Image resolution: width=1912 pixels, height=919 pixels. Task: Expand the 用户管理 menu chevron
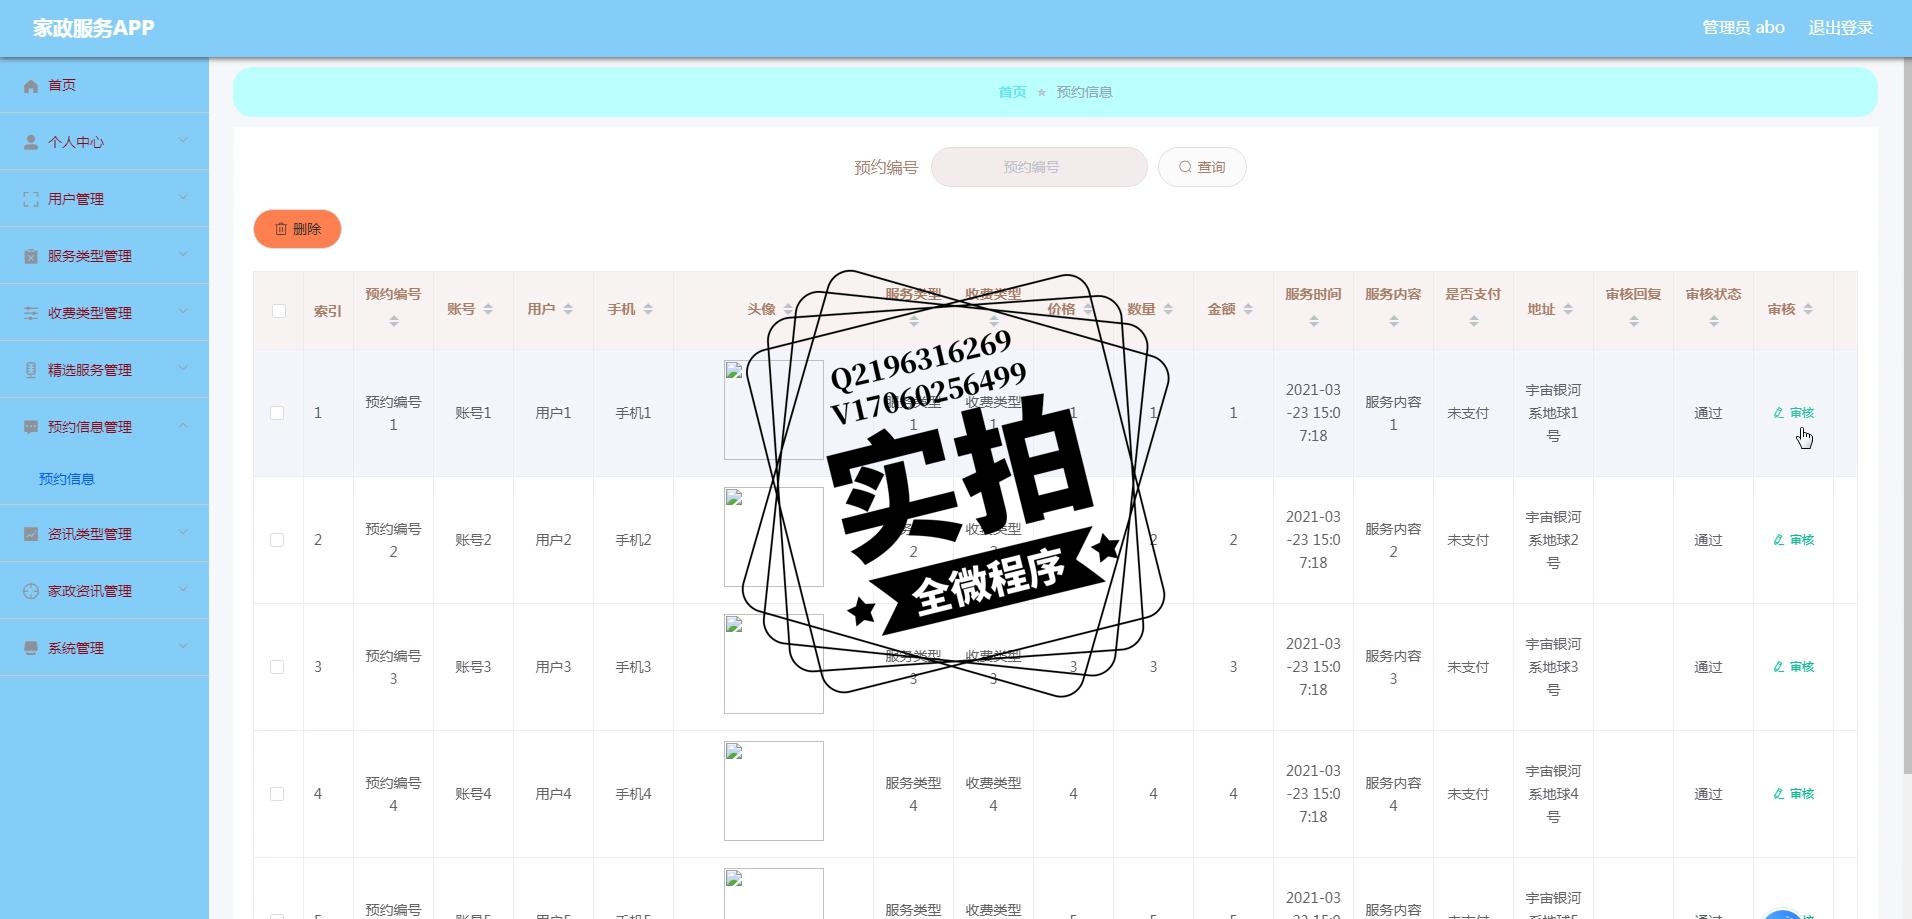(x=183, y=198)
